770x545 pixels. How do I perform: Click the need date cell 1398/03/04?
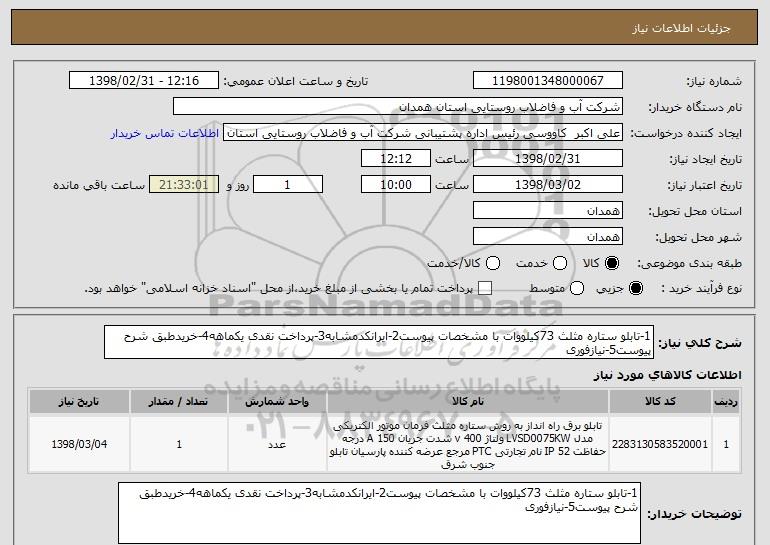(x=79, y=444)
